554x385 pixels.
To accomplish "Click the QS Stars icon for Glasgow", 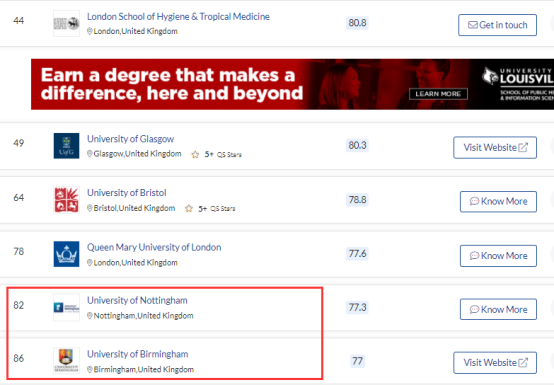I will [195, 154].
